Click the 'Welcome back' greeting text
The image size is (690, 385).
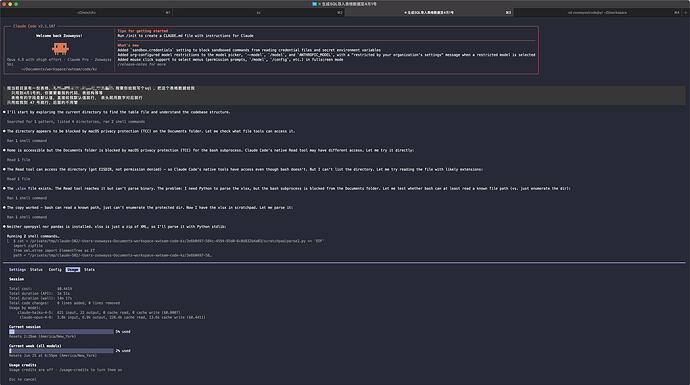click(59, 36)
